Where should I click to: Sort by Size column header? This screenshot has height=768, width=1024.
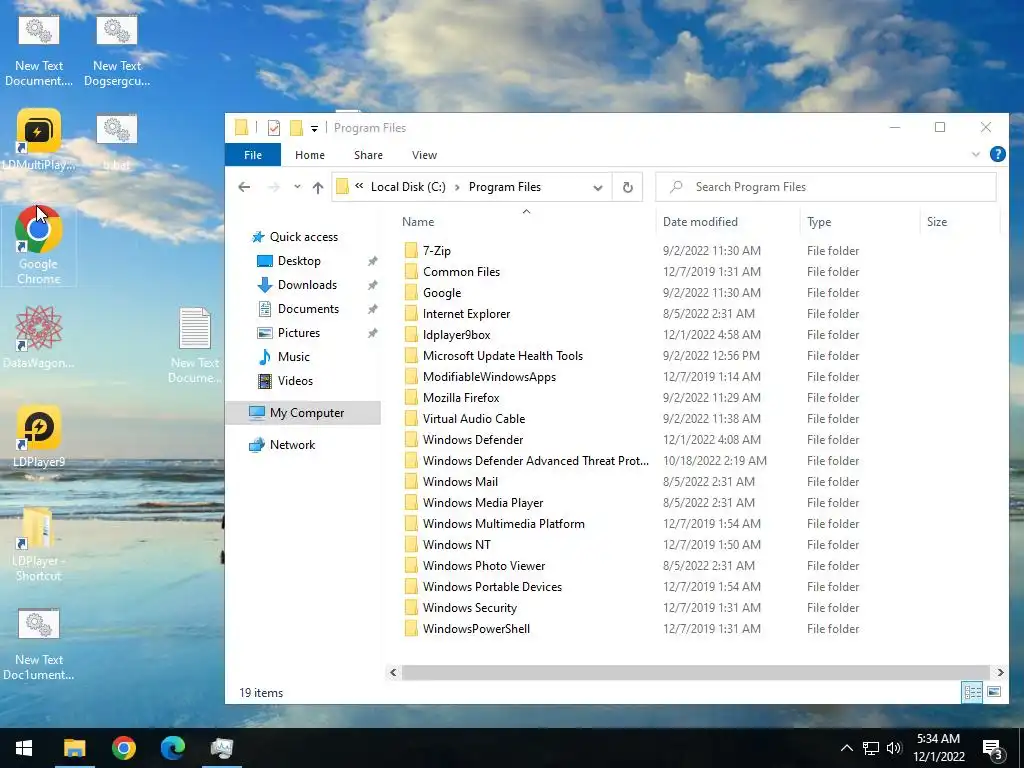tap(959, 222)
